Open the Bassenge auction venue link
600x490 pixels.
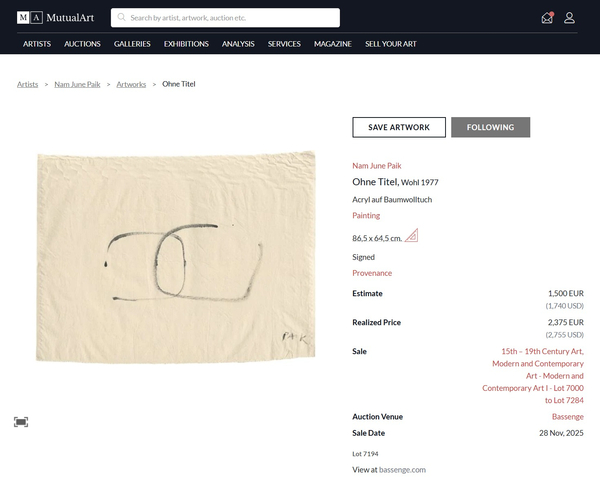pos(567,416)
